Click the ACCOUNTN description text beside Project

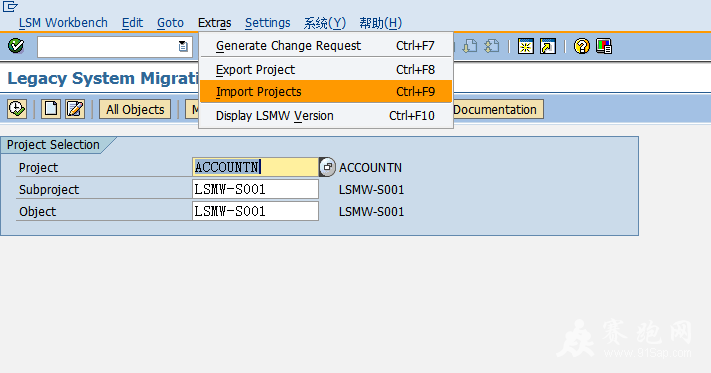click(370, 168)
